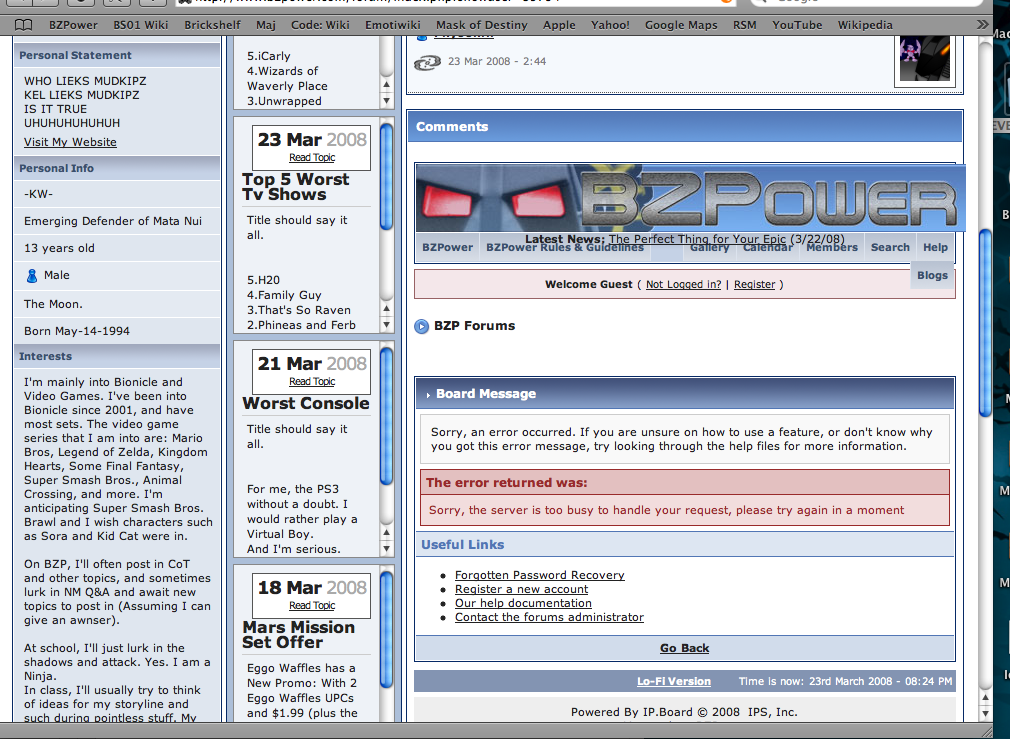Open the user avatar thumbnail
Viewport: 1010px width, 739px height.
pyautogui.click(x=924, y=59)
